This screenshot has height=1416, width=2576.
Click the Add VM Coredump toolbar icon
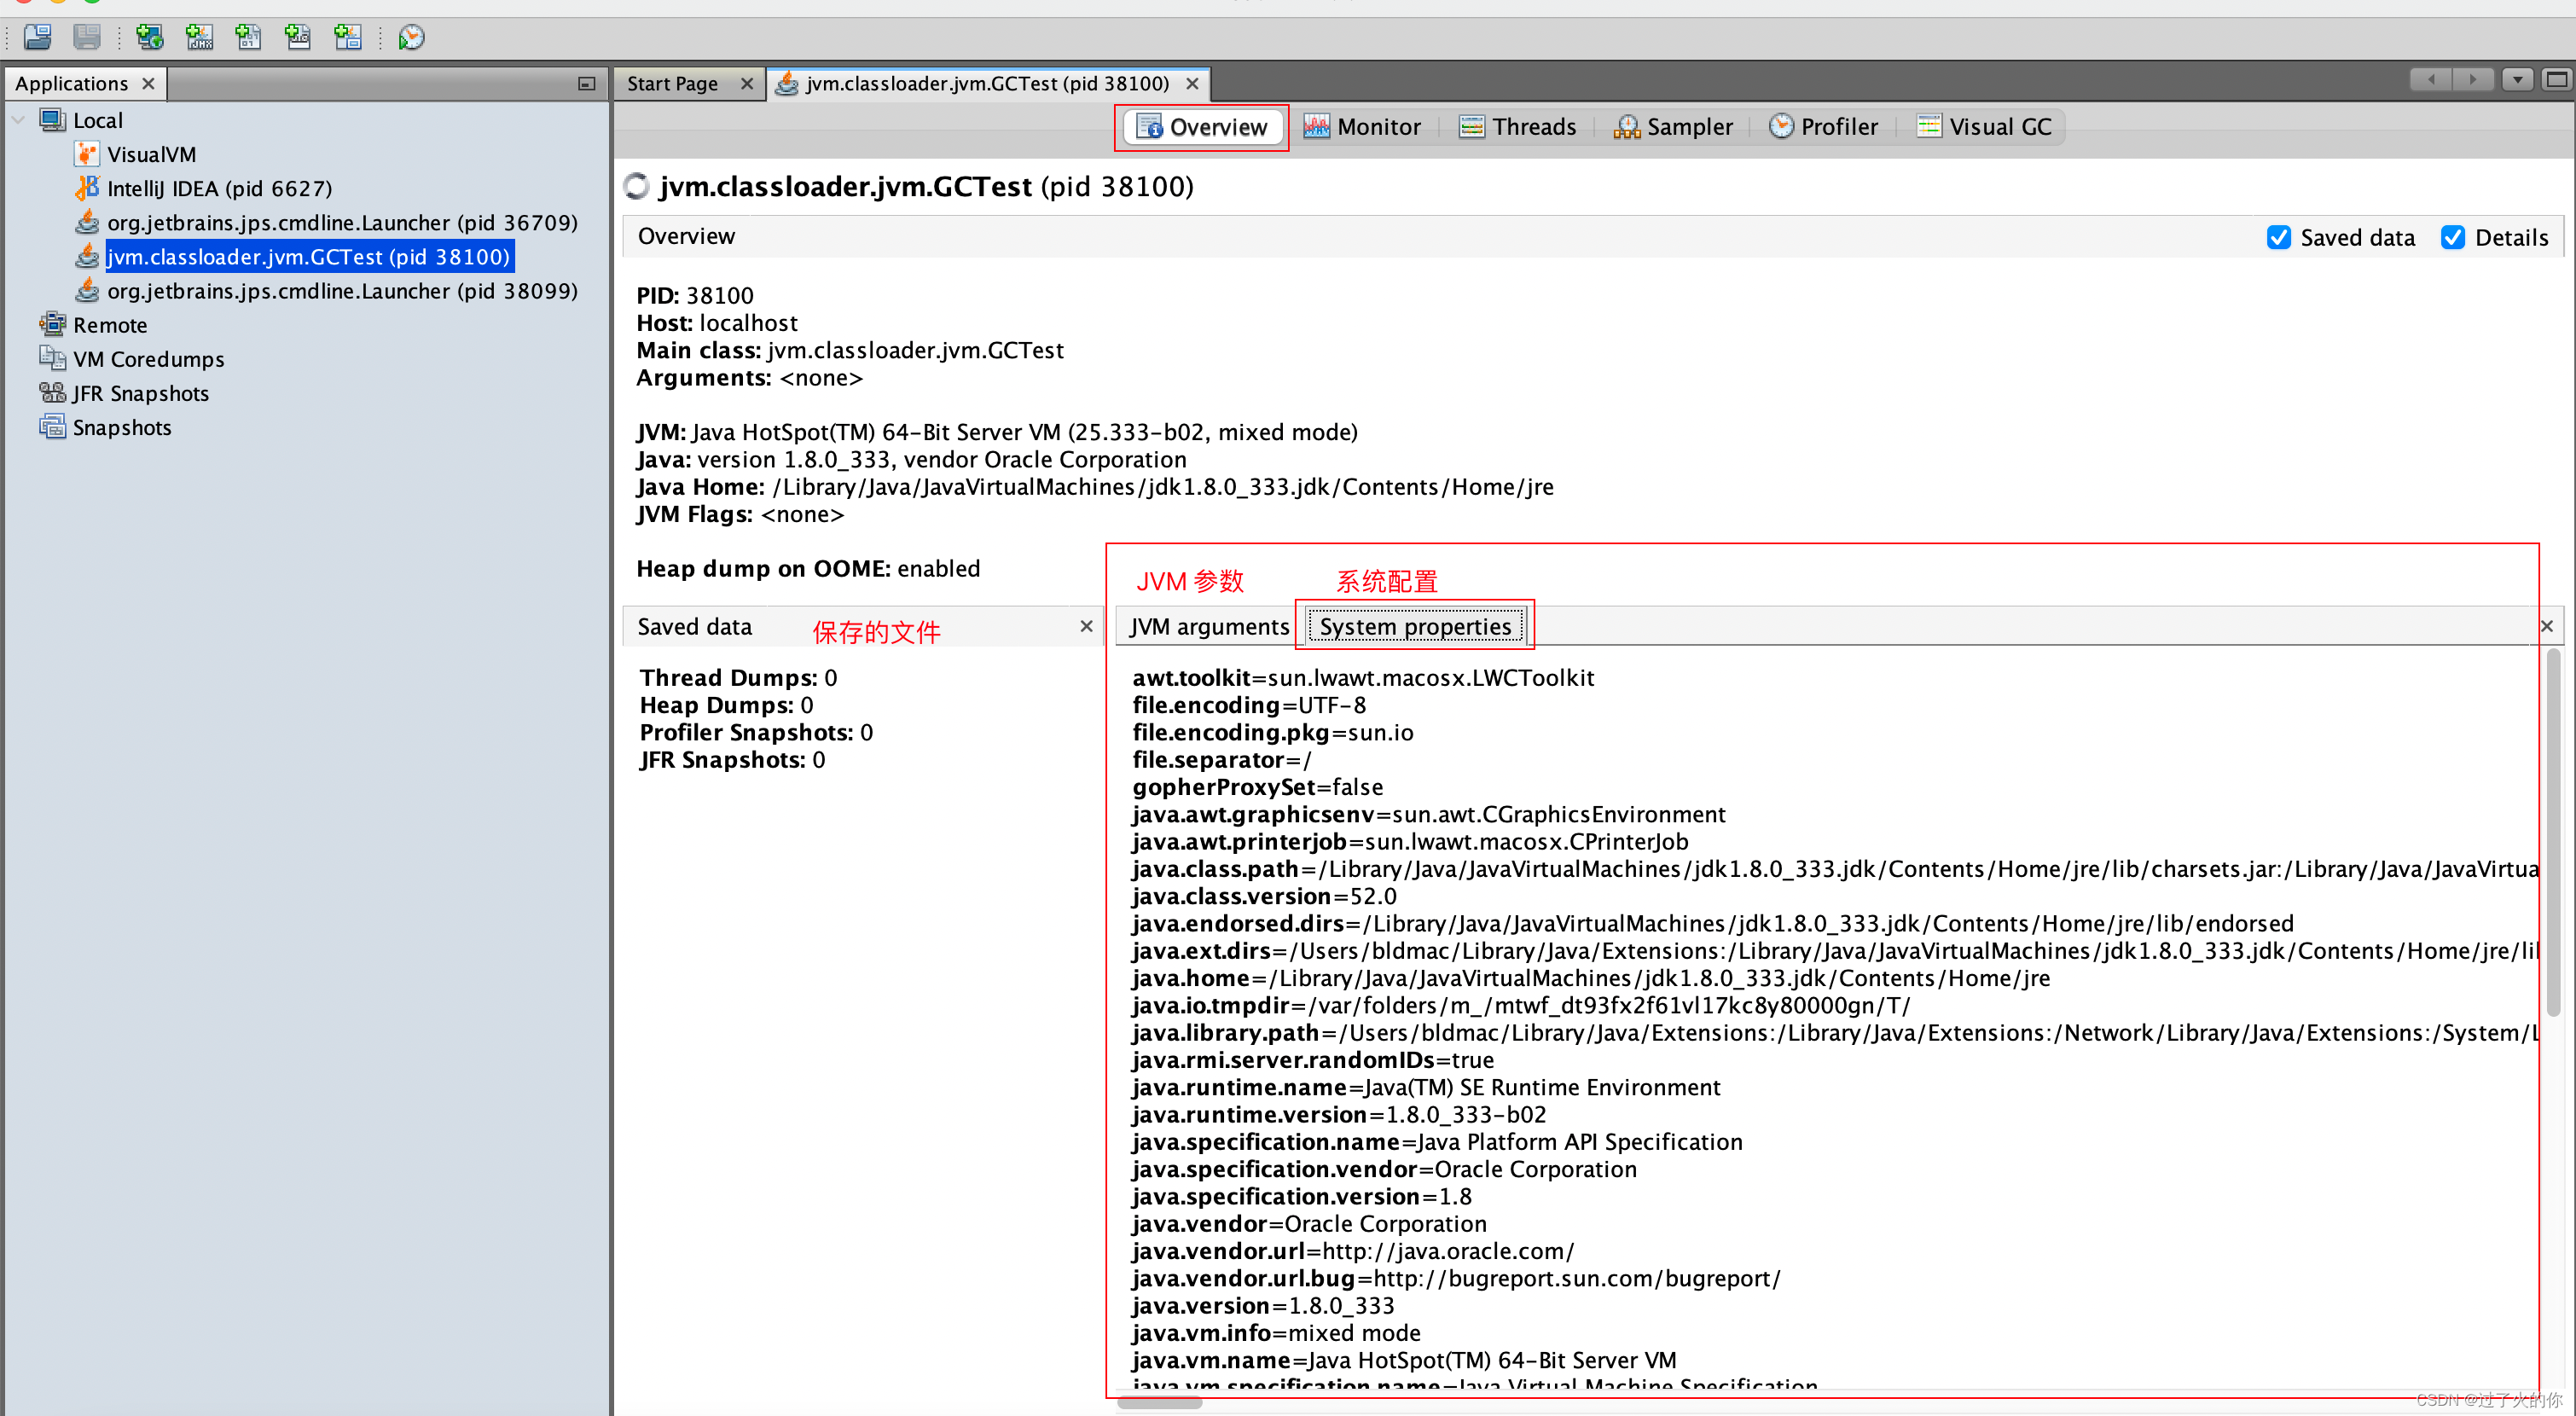point(248,37)
